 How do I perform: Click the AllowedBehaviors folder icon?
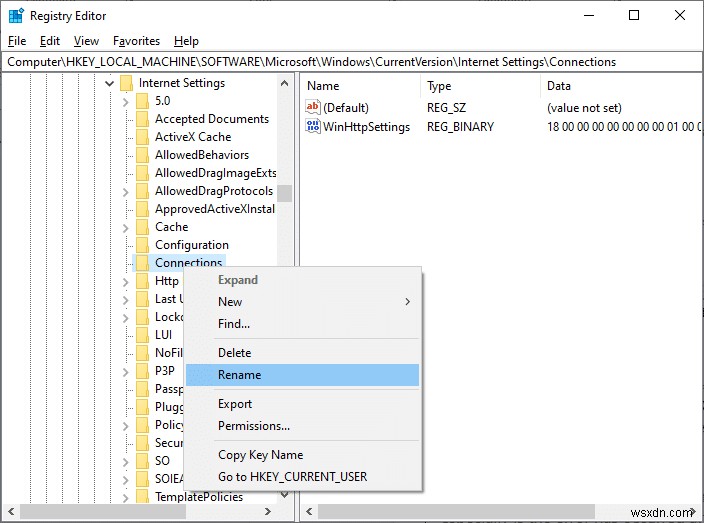coord(142,155)
